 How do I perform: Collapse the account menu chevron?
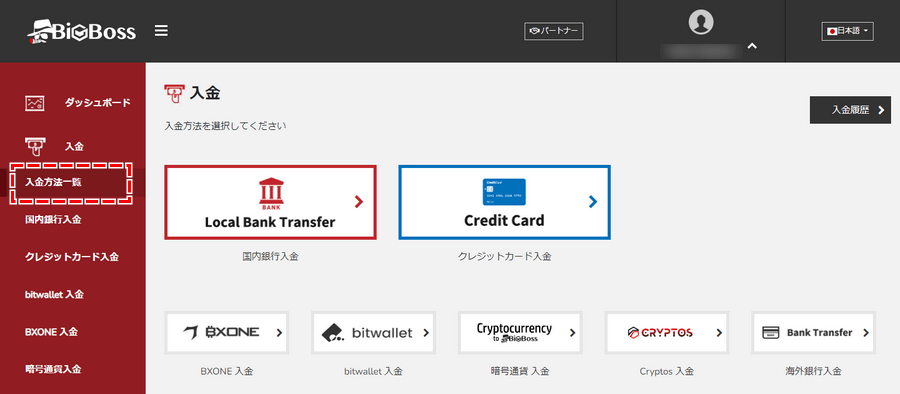click(x=752, y=46)
